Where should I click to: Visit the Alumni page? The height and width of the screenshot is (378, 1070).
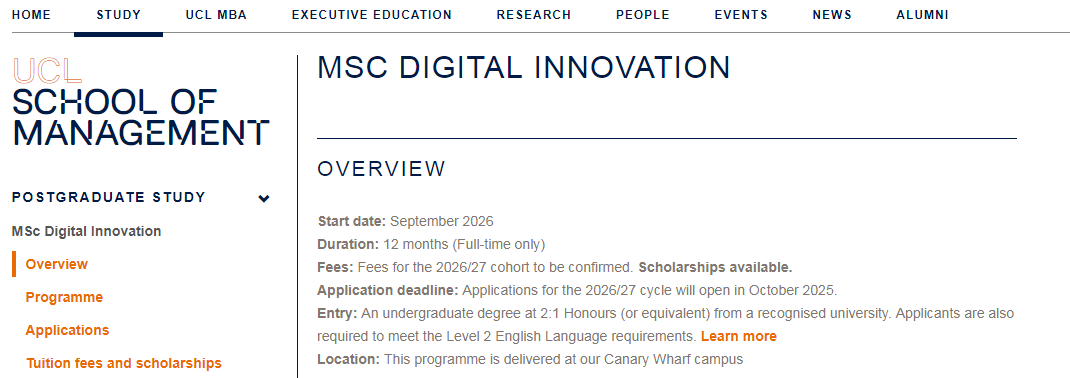pyautogui.click(x=923, y=15)
